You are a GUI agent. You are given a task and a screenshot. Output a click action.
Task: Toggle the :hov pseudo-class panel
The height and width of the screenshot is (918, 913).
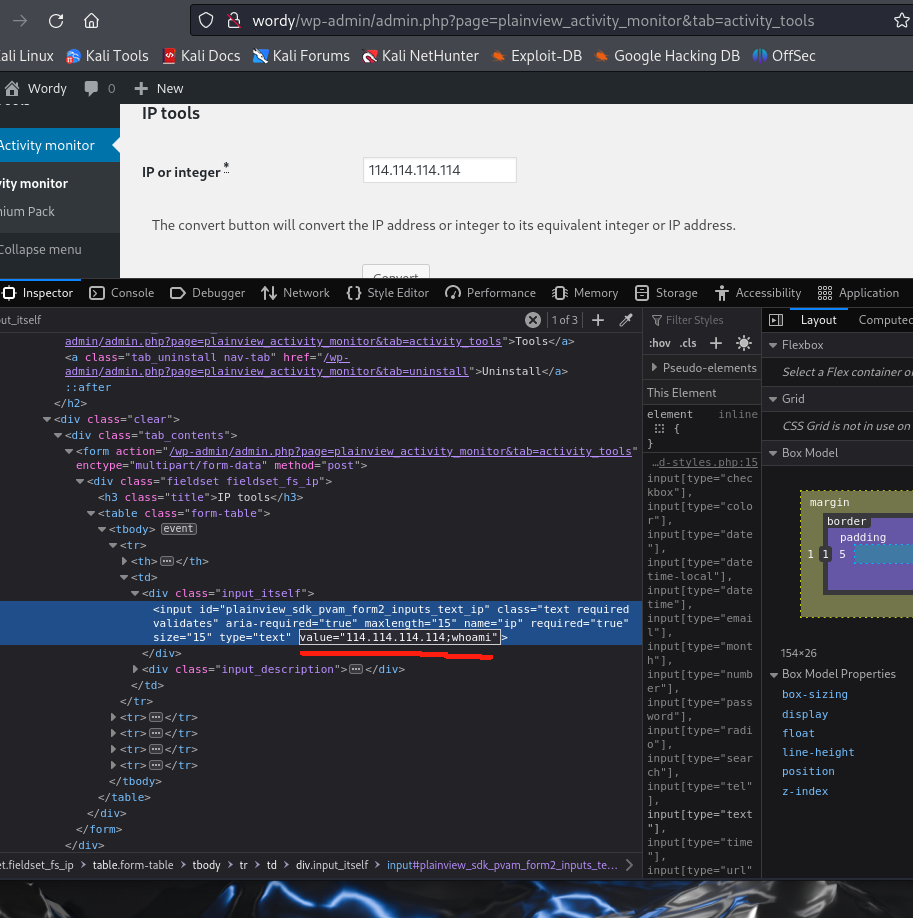(x=659, y=343)
